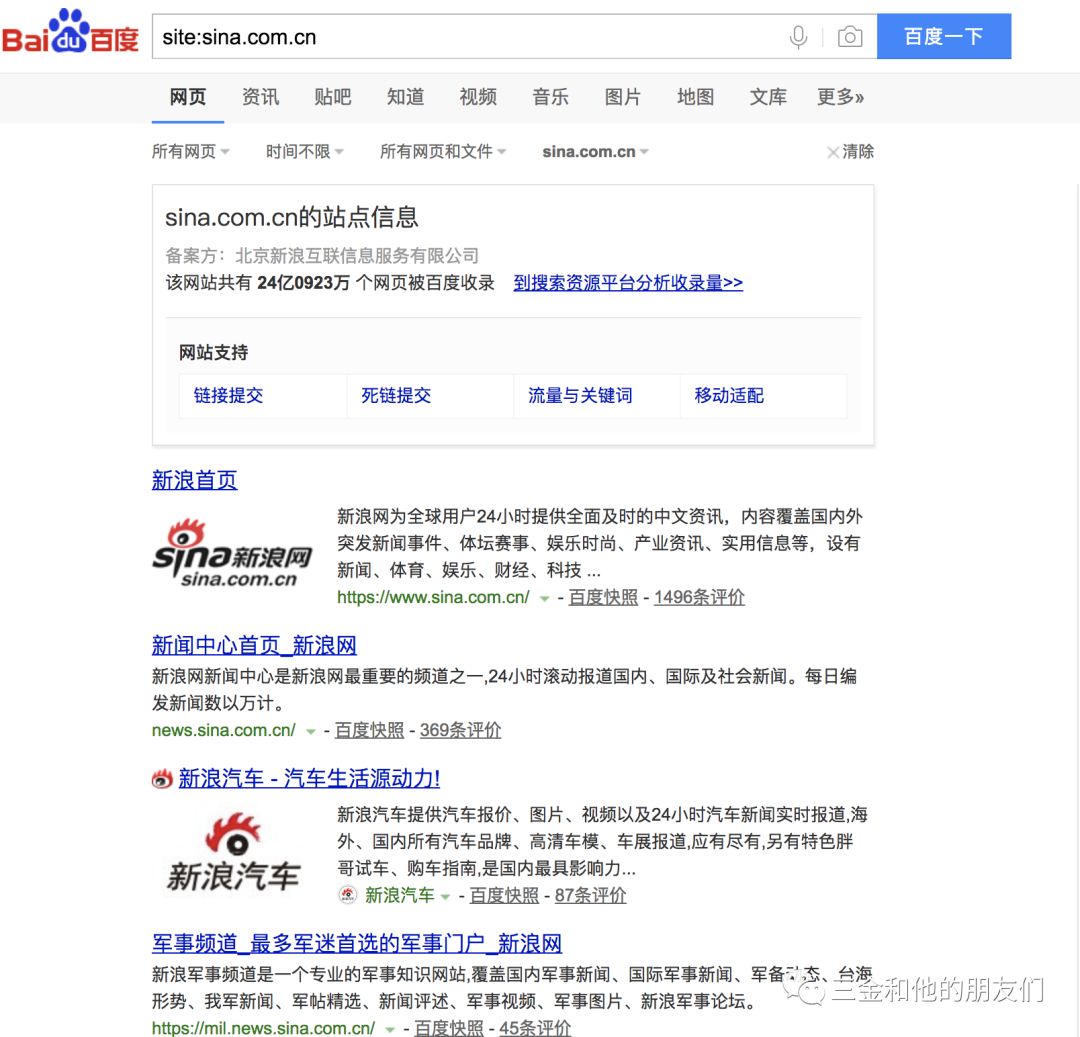Open the 所有网页 filter dropdown
1080x1037 pixels.
click(x=190, y=151)
